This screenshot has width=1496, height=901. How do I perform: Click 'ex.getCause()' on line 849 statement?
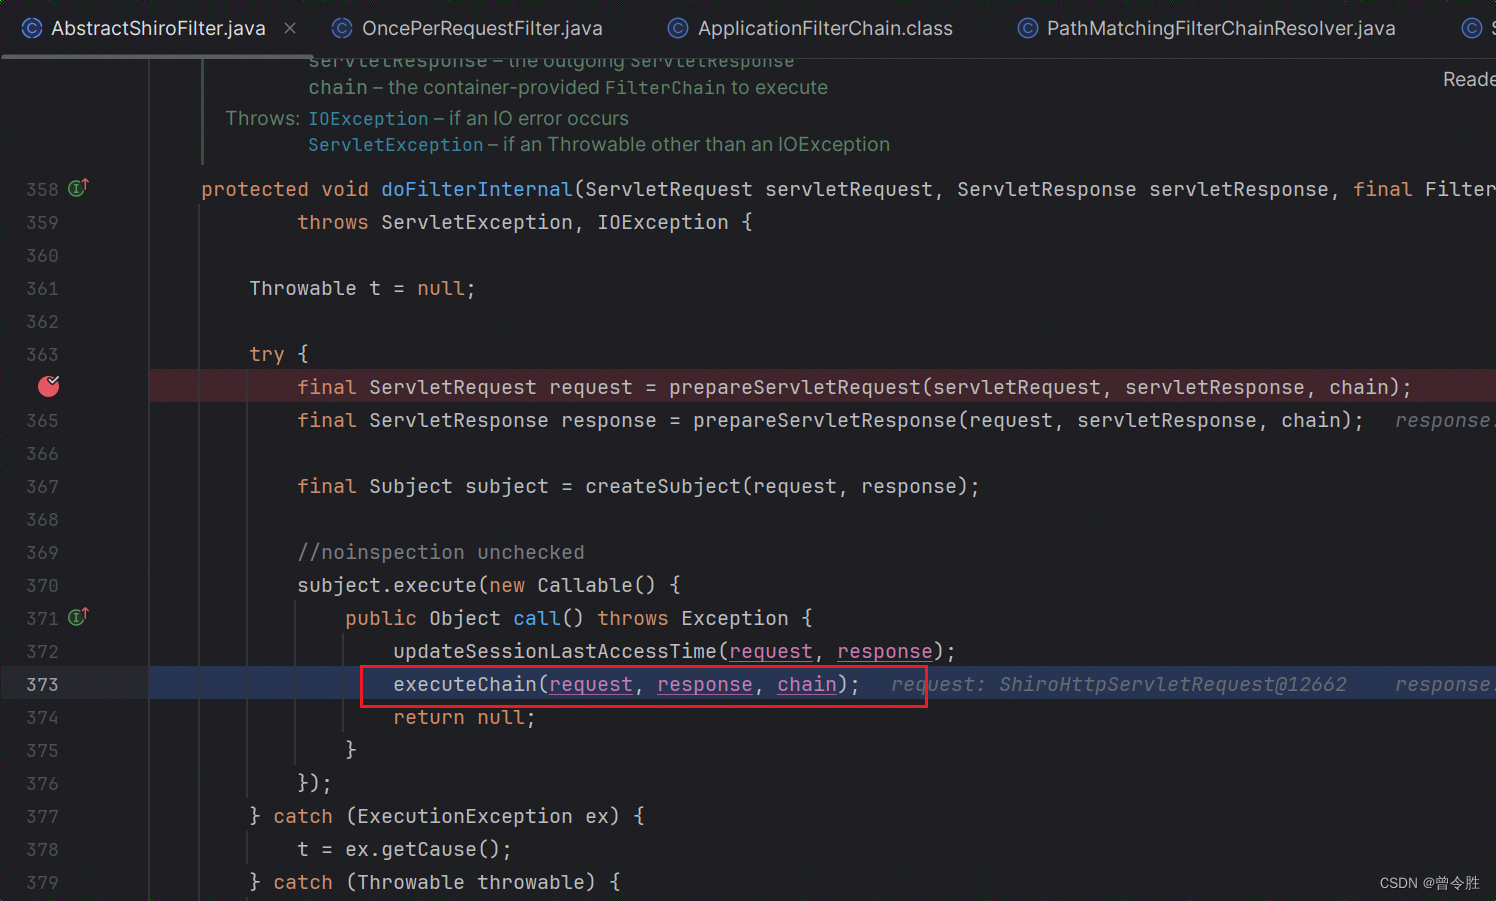429,849
